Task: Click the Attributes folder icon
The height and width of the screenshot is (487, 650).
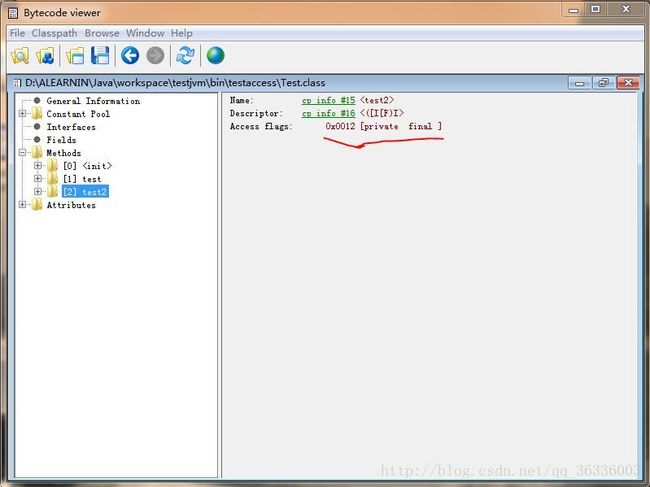Action: click(x=37, y=205)
